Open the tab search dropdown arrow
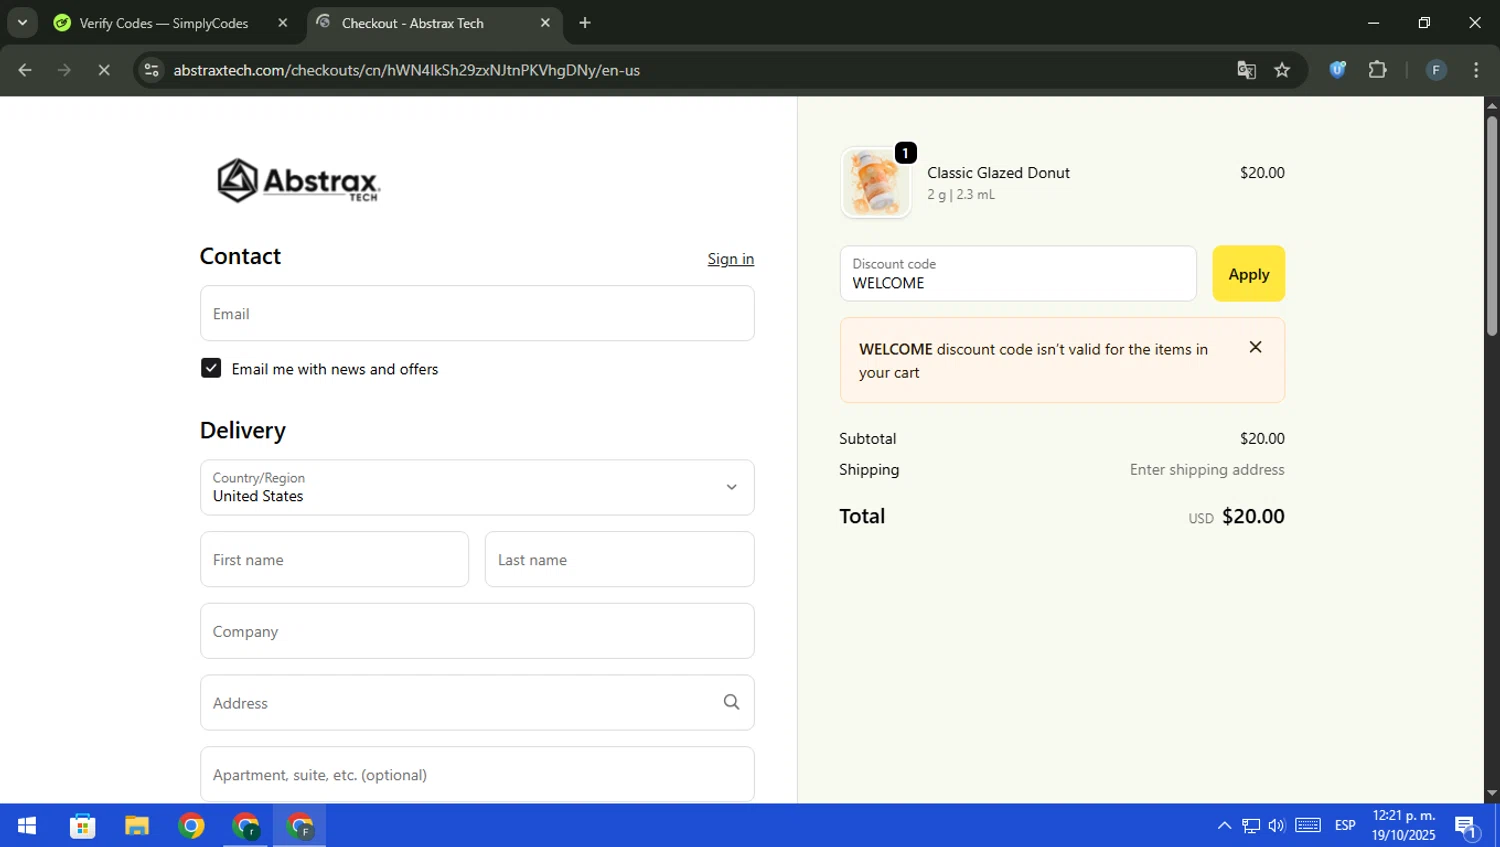The height and width of the screenshot is (847, 1500). (x=22, y=22)
